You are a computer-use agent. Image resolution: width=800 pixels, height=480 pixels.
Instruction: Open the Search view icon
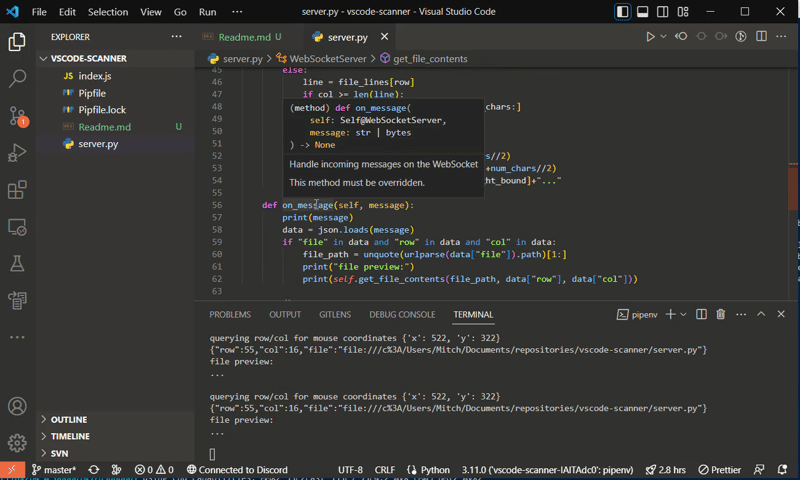[x=17, y=79]
